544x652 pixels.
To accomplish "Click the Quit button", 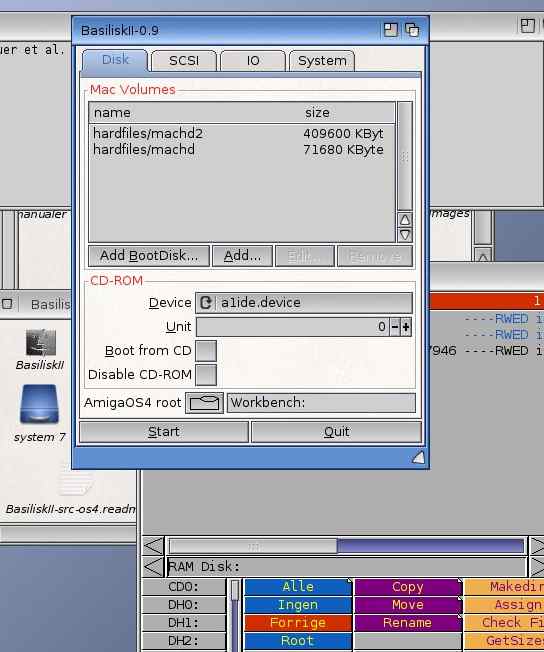I will 336,432.
